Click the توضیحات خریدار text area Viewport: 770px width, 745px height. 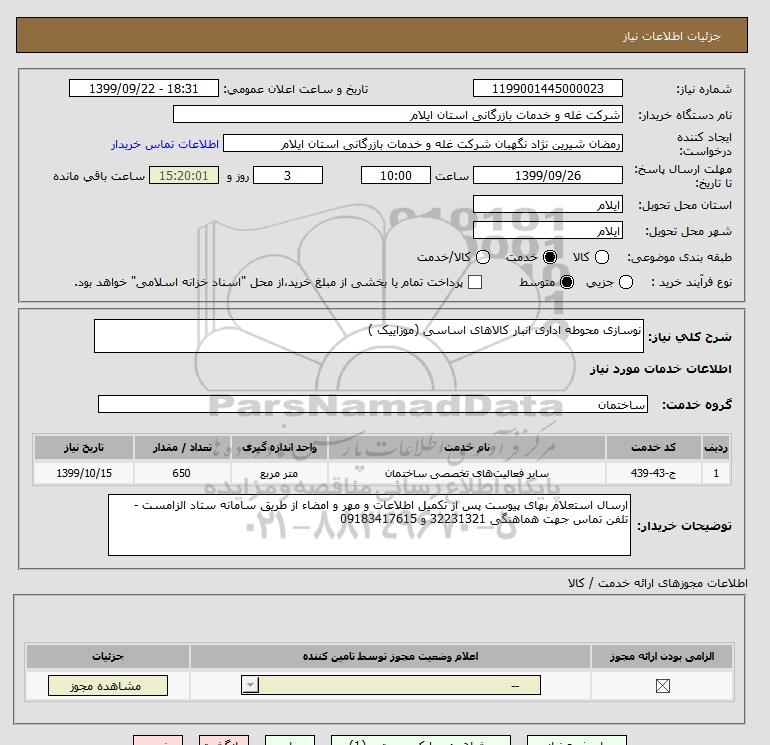[x=369, y=525]
